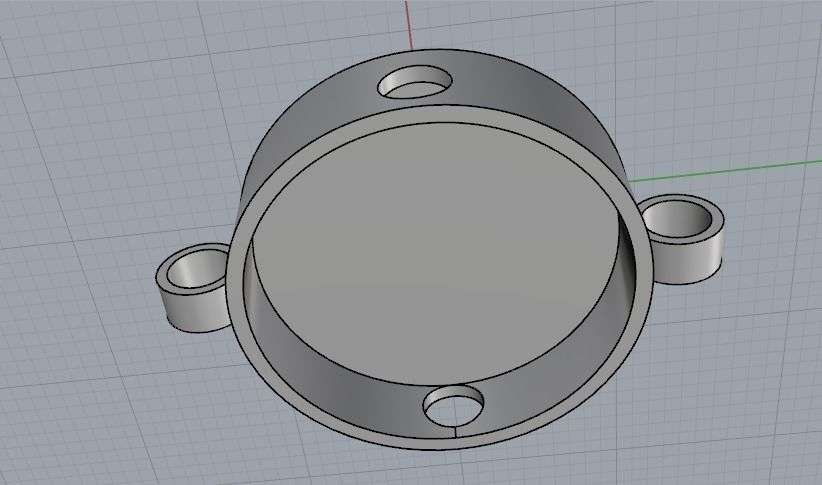Click the green axis line

coord(725,171)
